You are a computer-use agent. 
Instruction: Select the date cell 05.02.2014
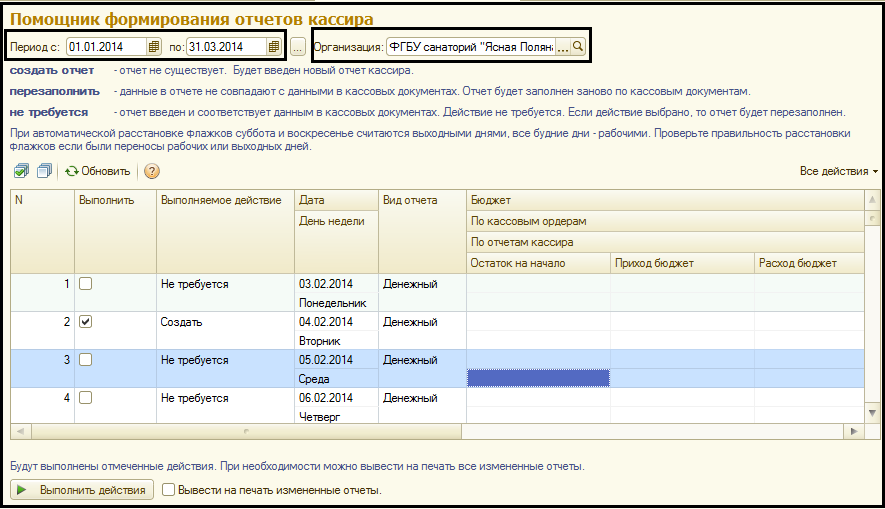tap(336, 359)
